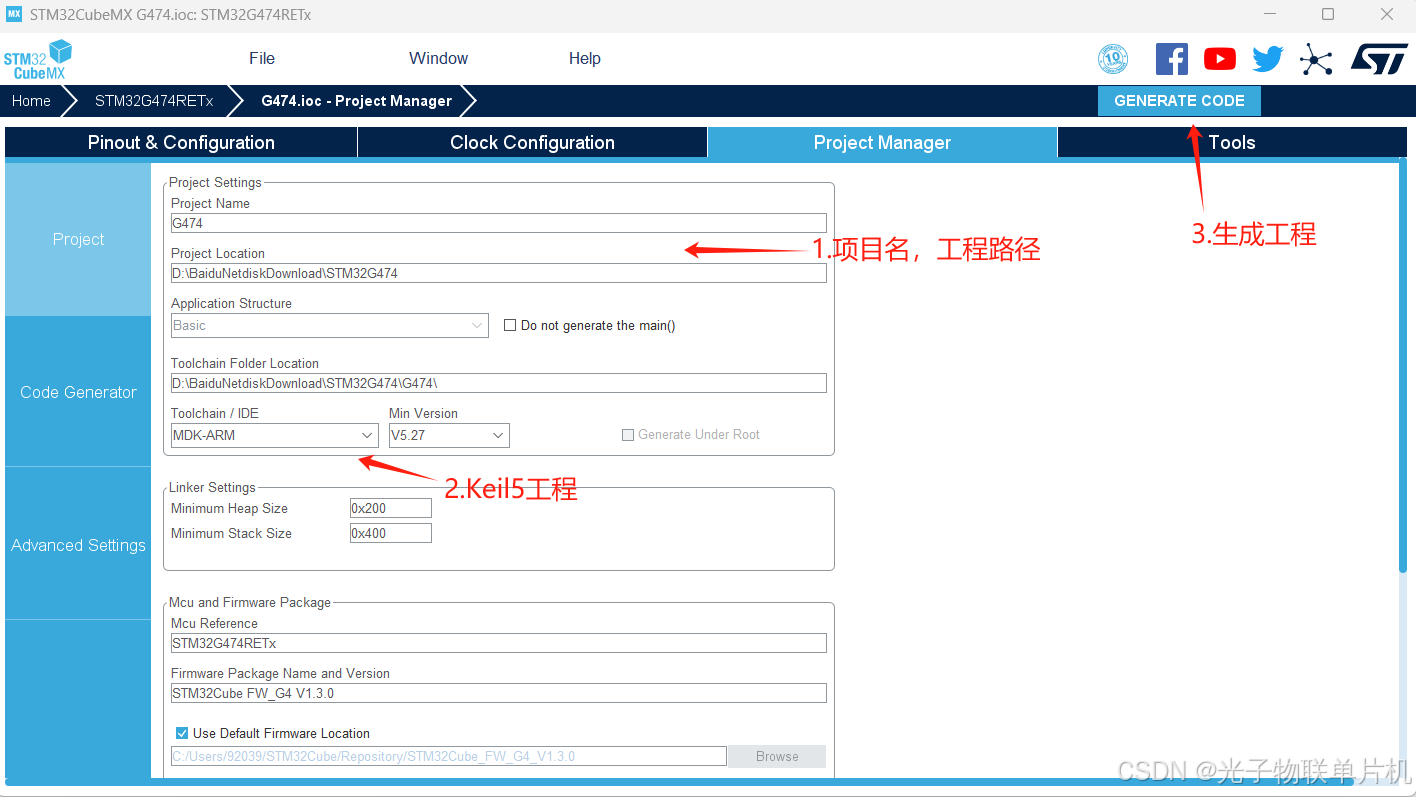Click the Project Location field

(x=499, y=273)
